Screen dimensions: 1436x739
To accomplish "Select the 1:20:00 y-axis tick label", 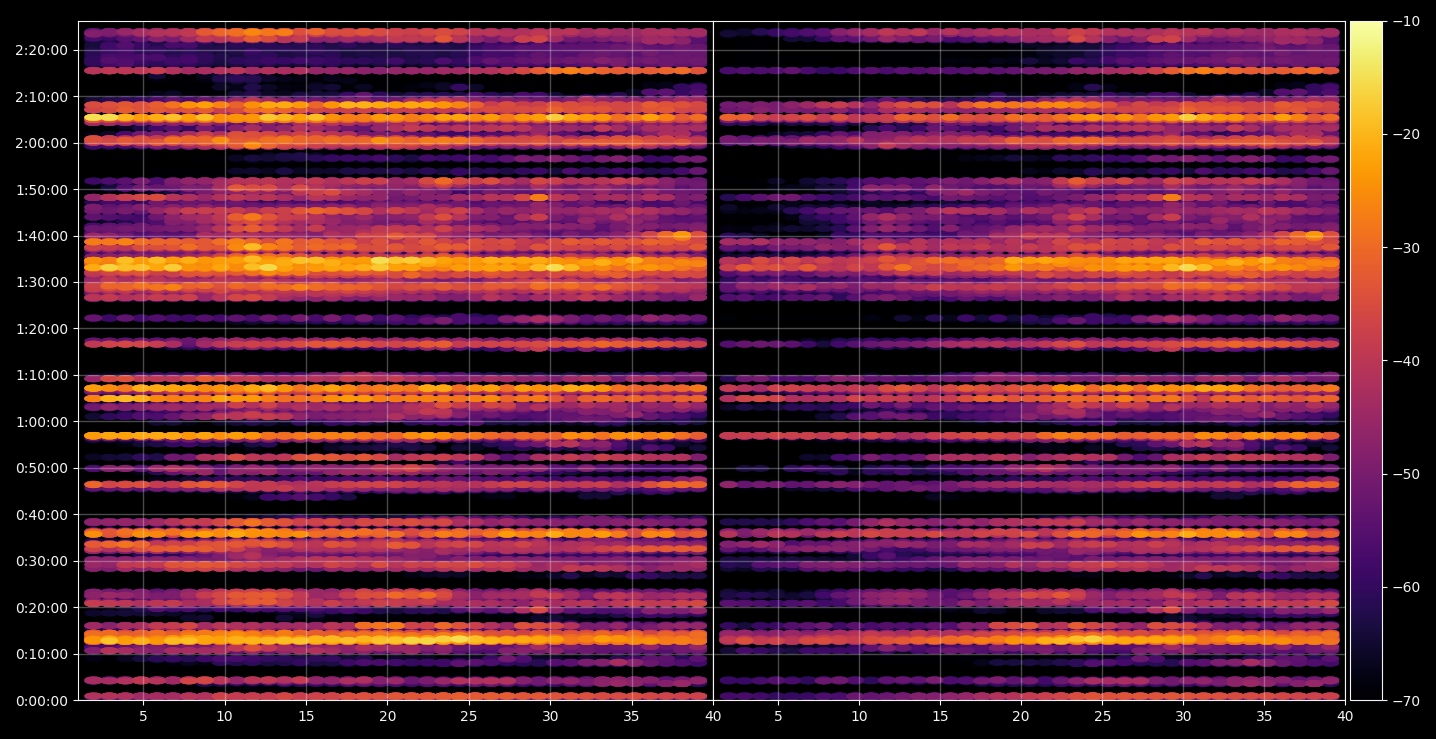I will click(42, 329).
